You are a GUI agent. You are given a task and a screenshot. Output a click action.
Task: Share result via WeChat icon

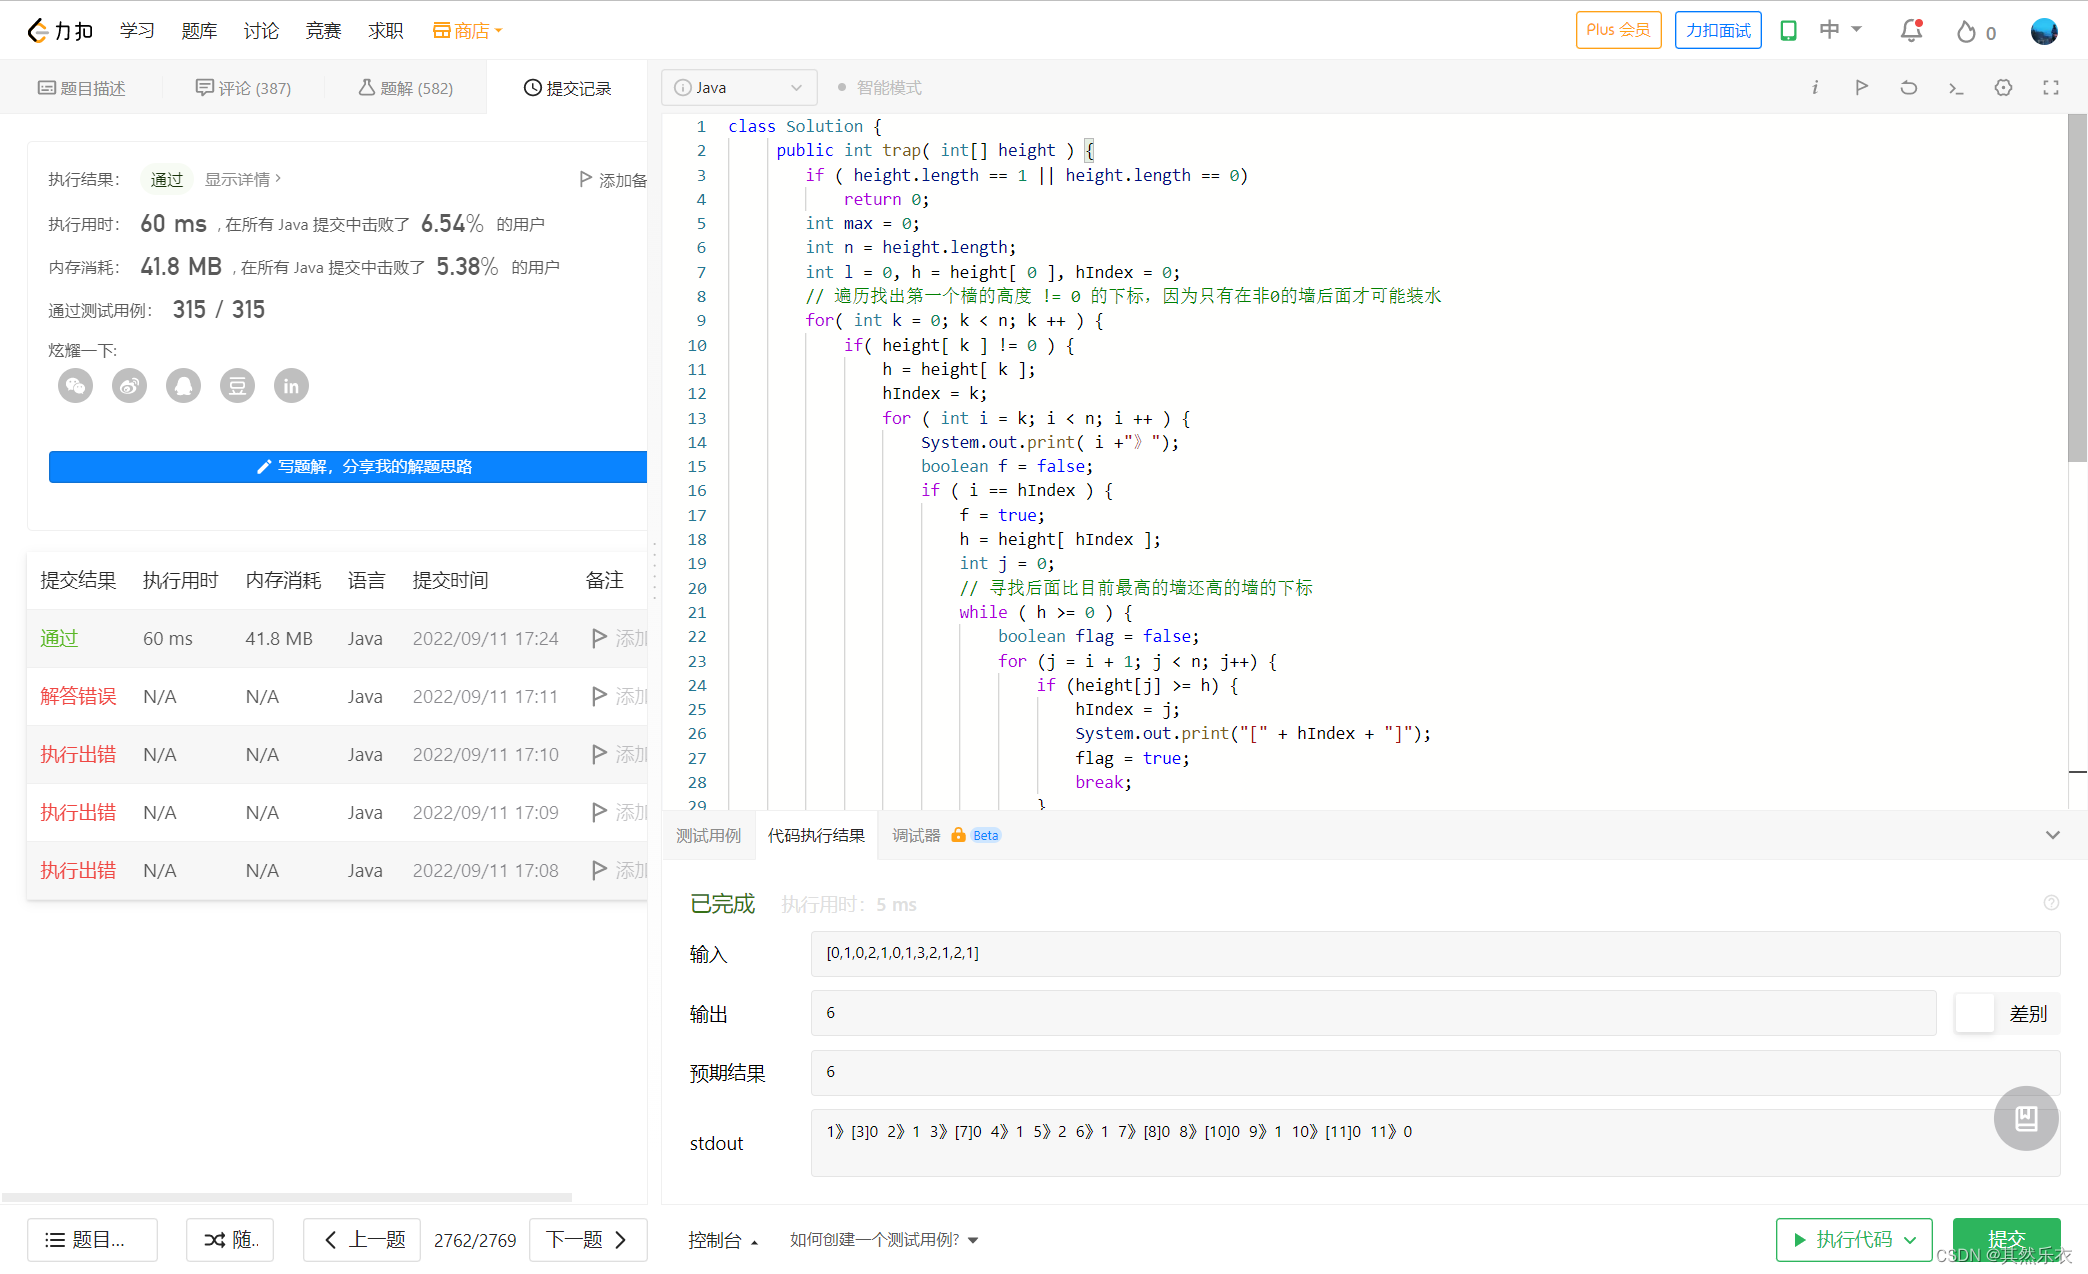[x=75, y=386]
